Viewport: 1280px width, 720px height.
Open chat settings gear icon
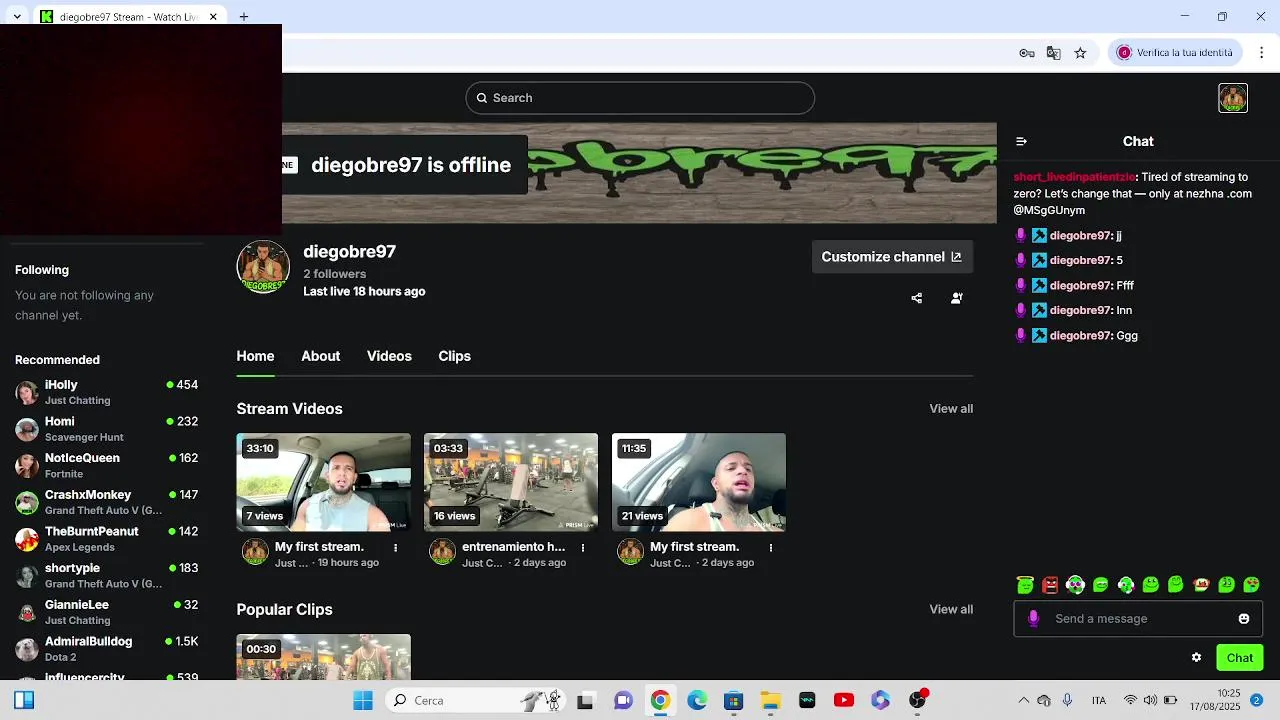pyautogui.click(x=1196, y=658)
